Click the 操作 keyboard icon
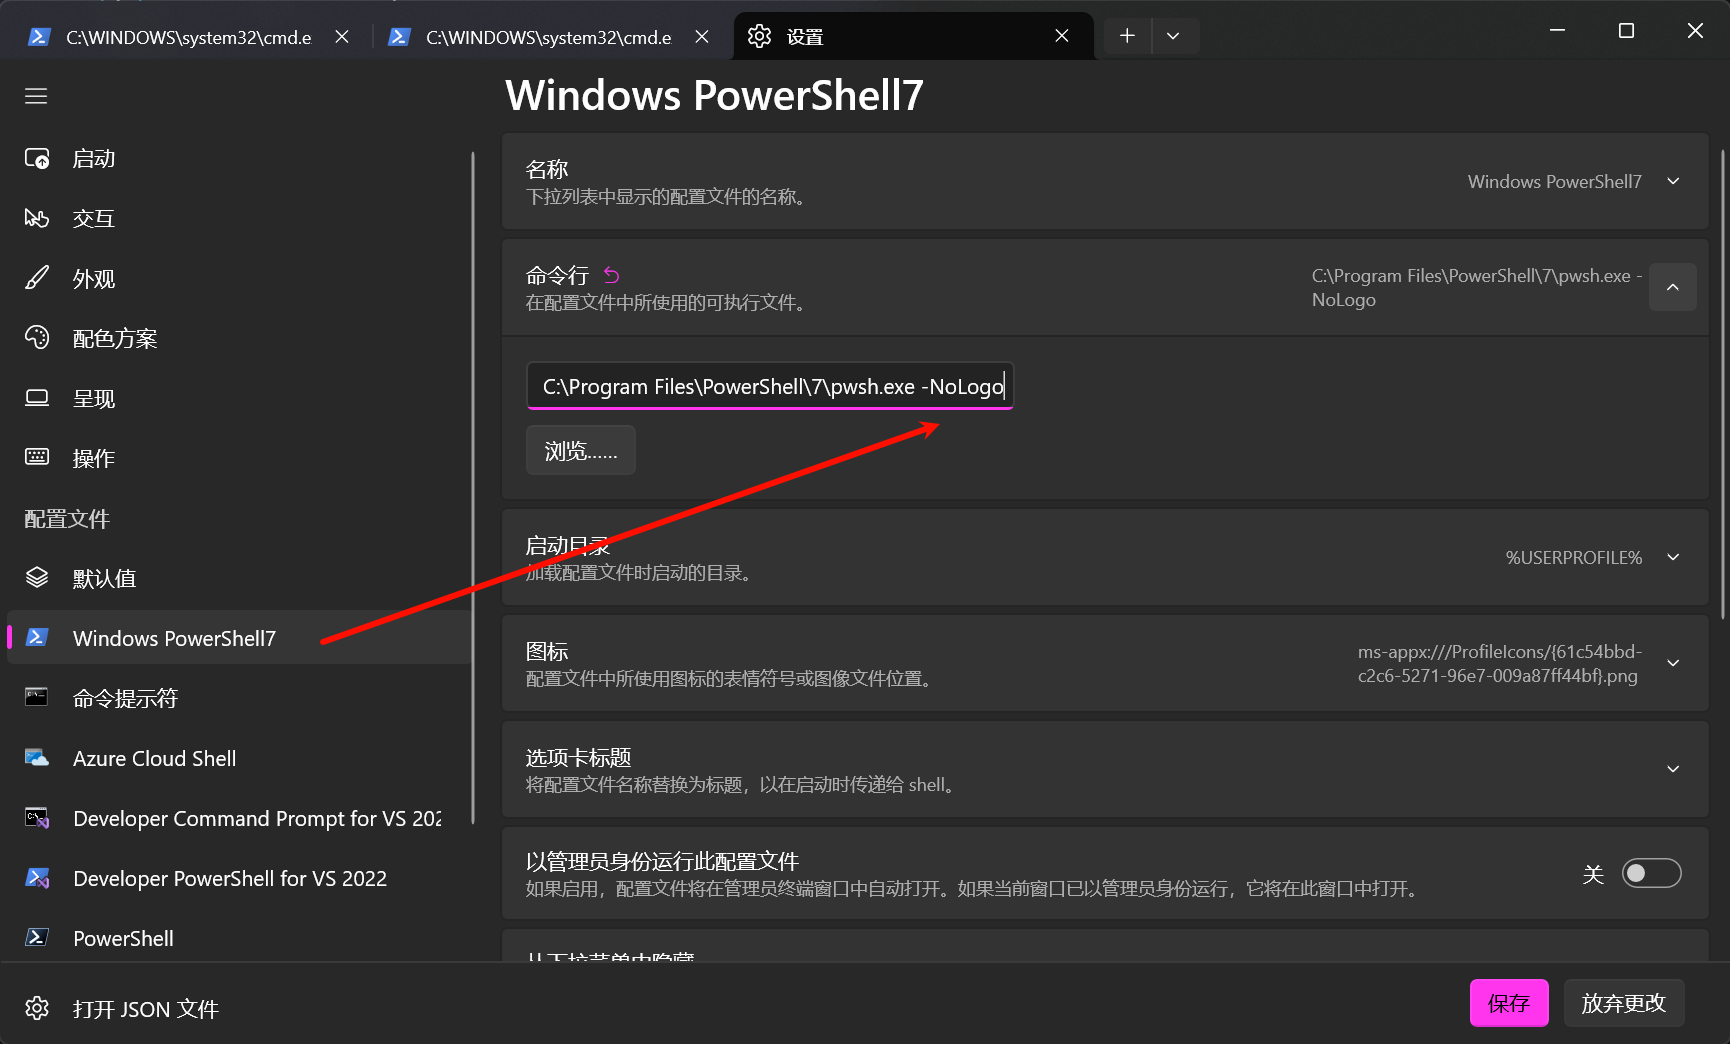 point(37,457)
